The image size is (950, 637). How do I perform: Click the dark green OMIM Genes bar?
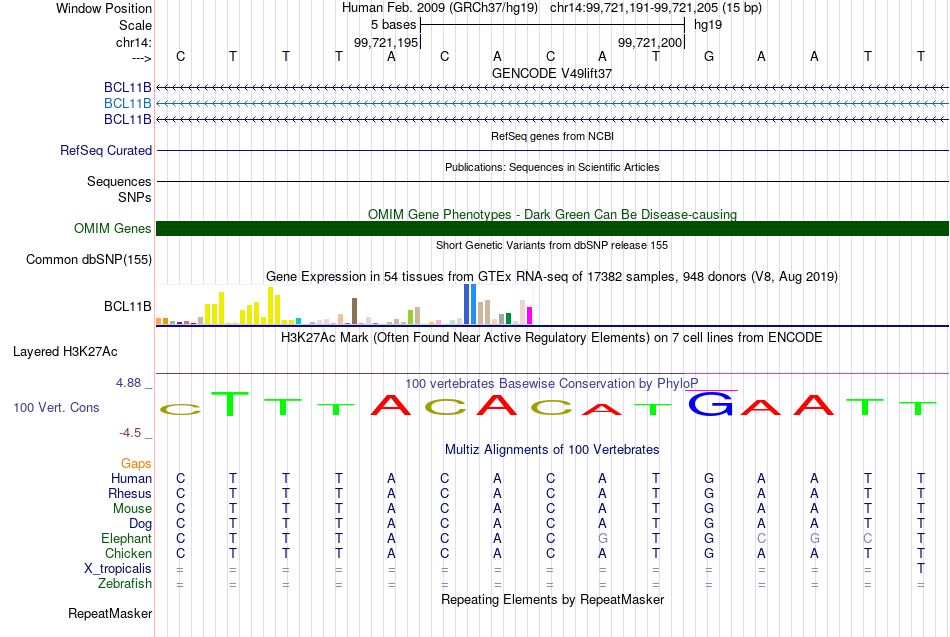coord(552,228)
